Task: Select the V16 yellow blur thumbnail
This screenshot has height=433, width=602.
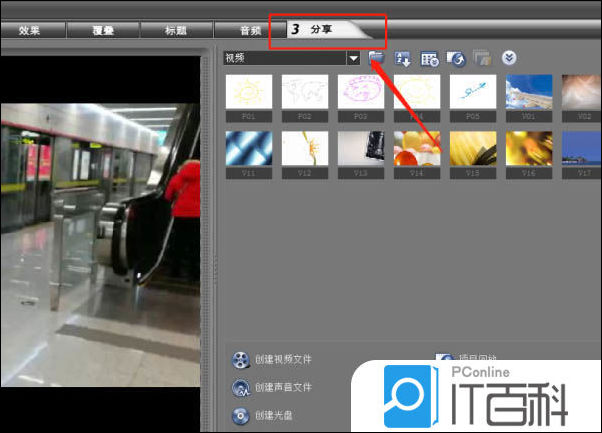Action: [529, 149]
